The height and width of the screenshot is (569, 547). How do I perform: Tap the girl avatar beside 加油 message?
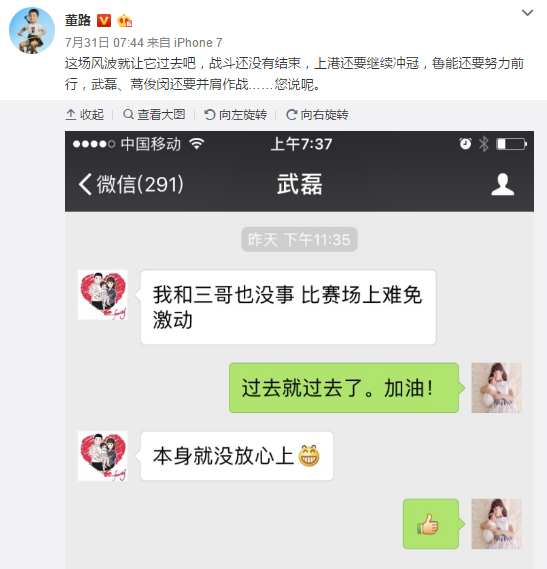[496, 388]
